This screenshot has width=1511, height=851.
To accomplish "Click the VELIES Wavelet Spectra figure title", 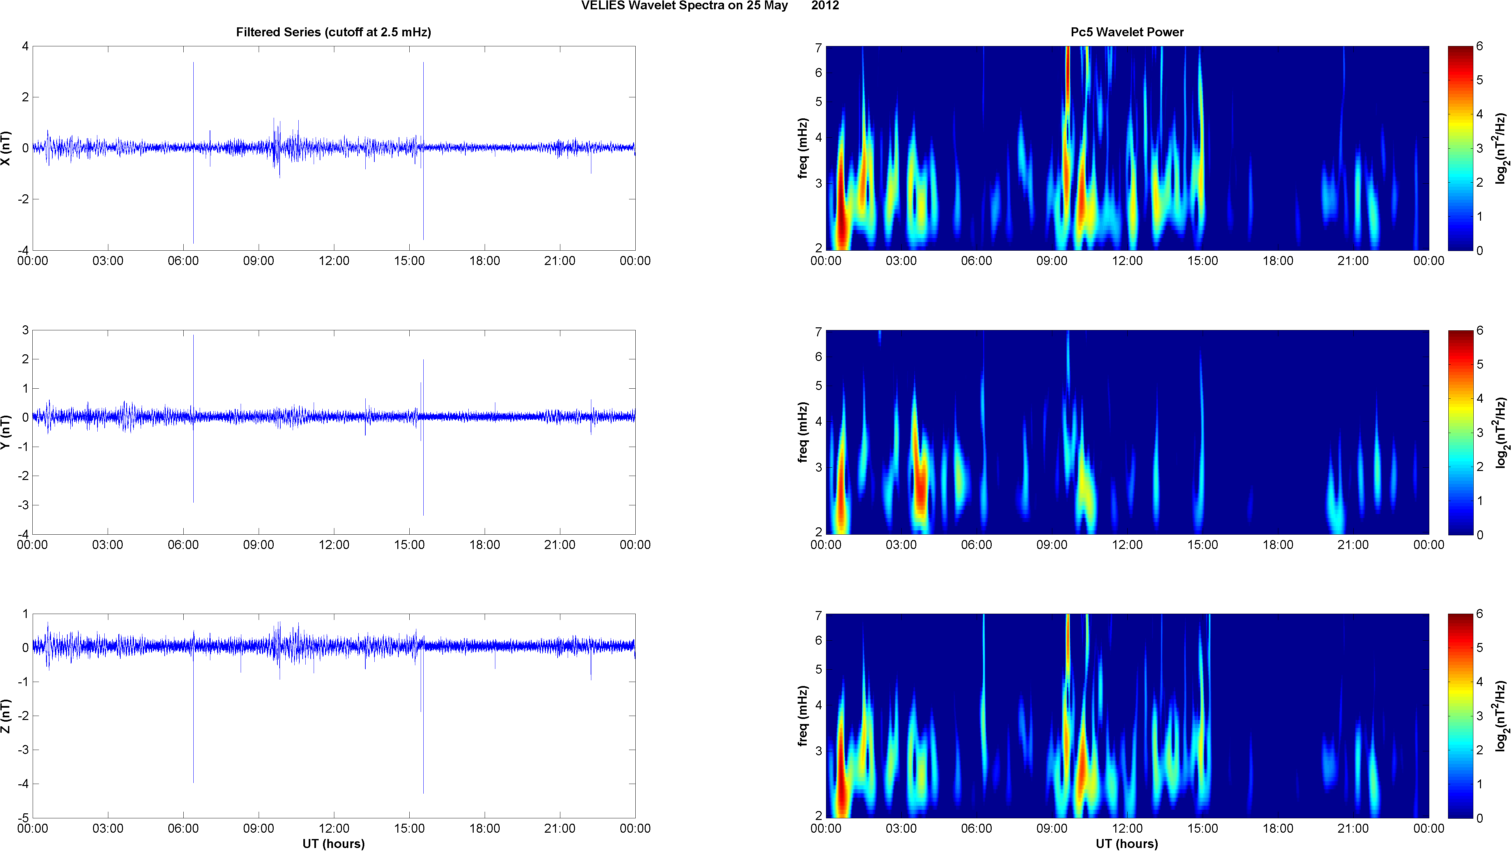I will coord(710,6).
